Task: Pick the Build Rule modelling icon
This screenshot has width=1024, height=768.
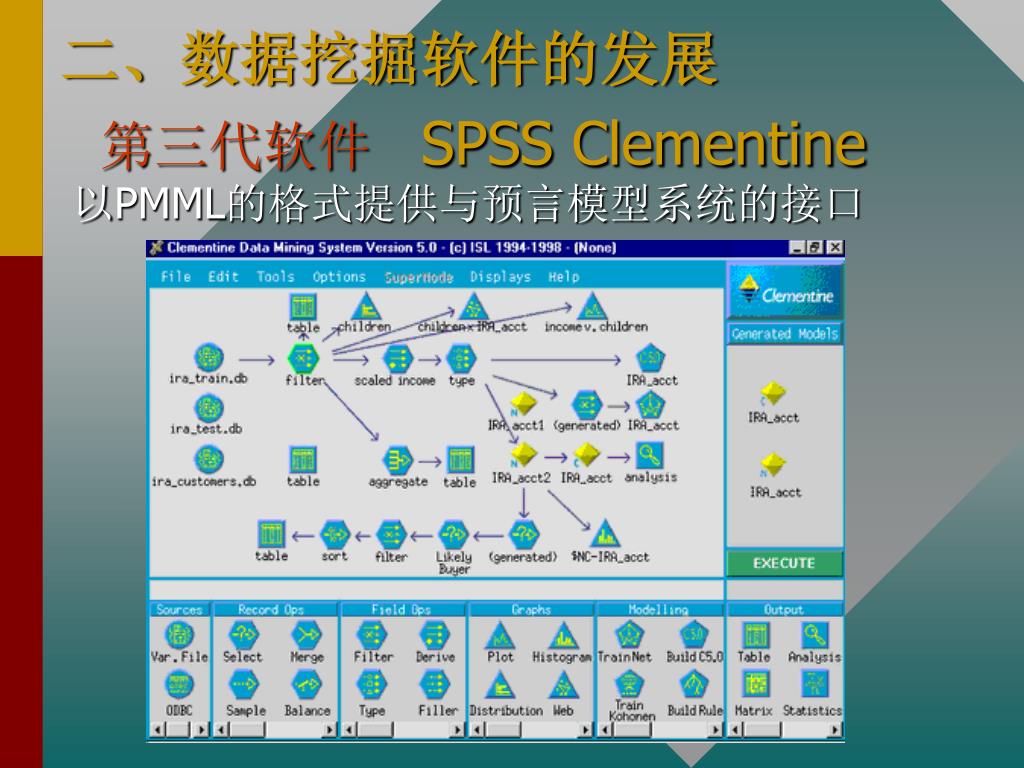Action: click(693, 685)
